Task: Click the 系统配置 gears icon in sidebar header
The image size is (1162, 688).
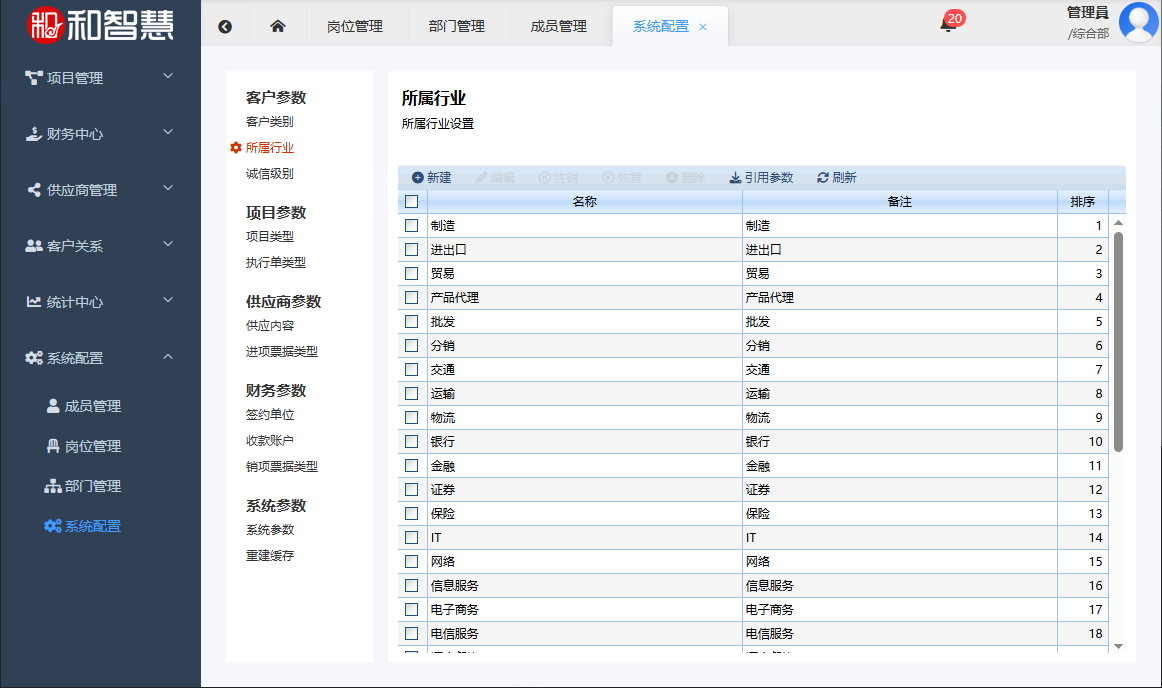Action: click(x=34, y=357)
